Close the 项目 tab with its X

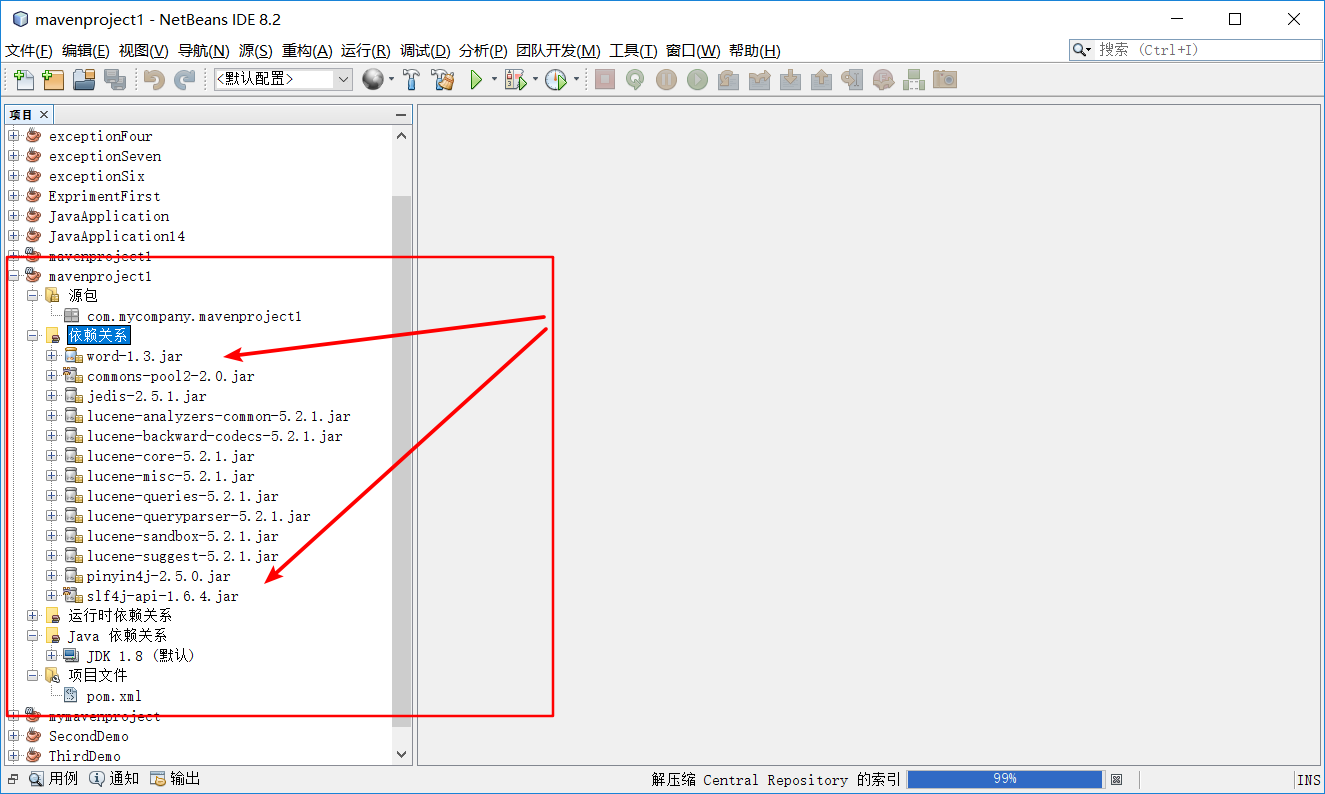tap(44, 115)
